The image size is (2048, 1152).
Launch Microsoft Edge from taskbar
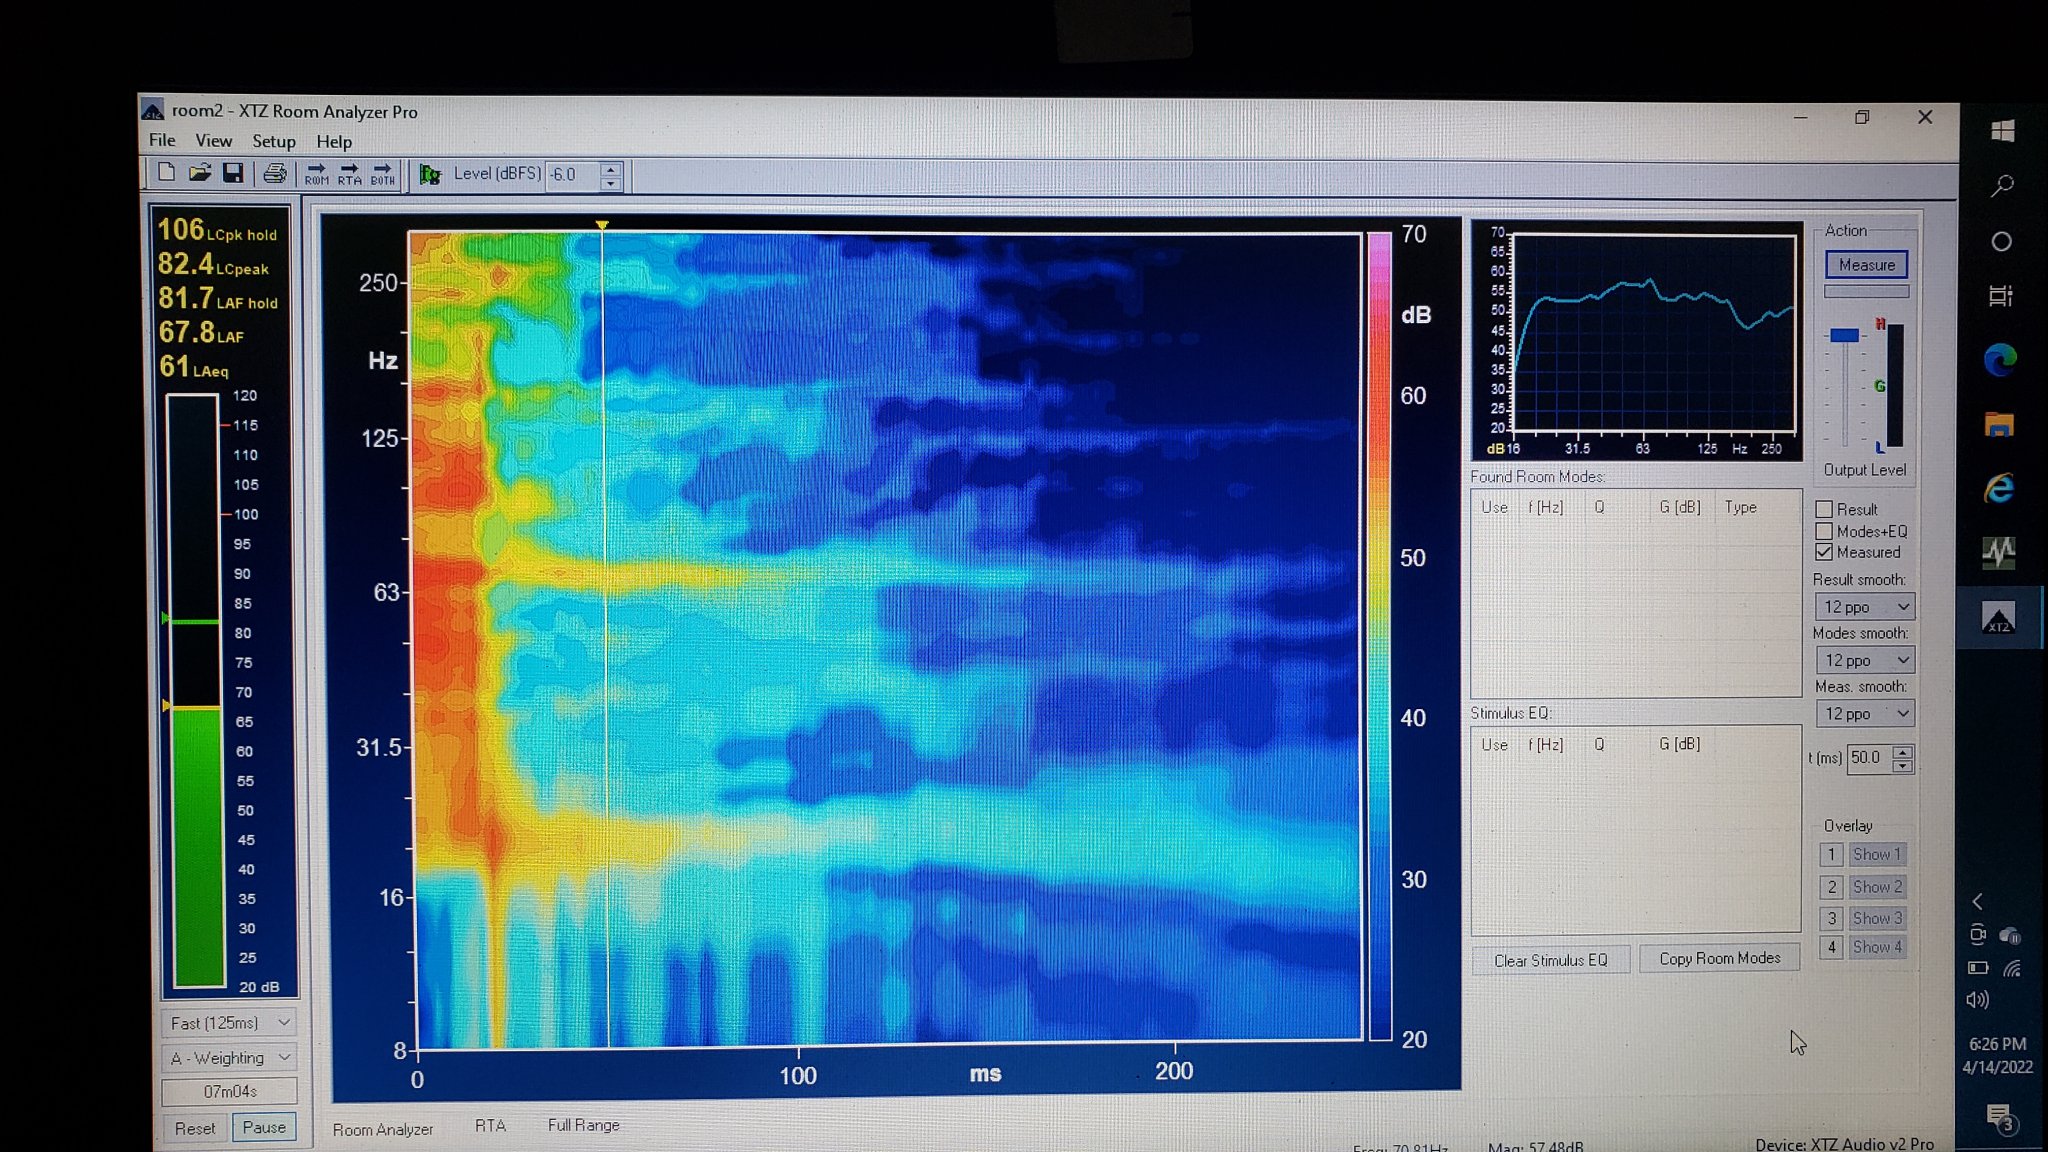[x=2000, y=360]
